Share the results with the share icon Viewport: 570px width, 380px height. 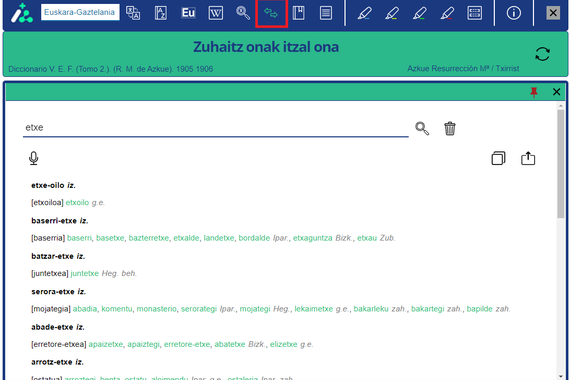[528, 158]
